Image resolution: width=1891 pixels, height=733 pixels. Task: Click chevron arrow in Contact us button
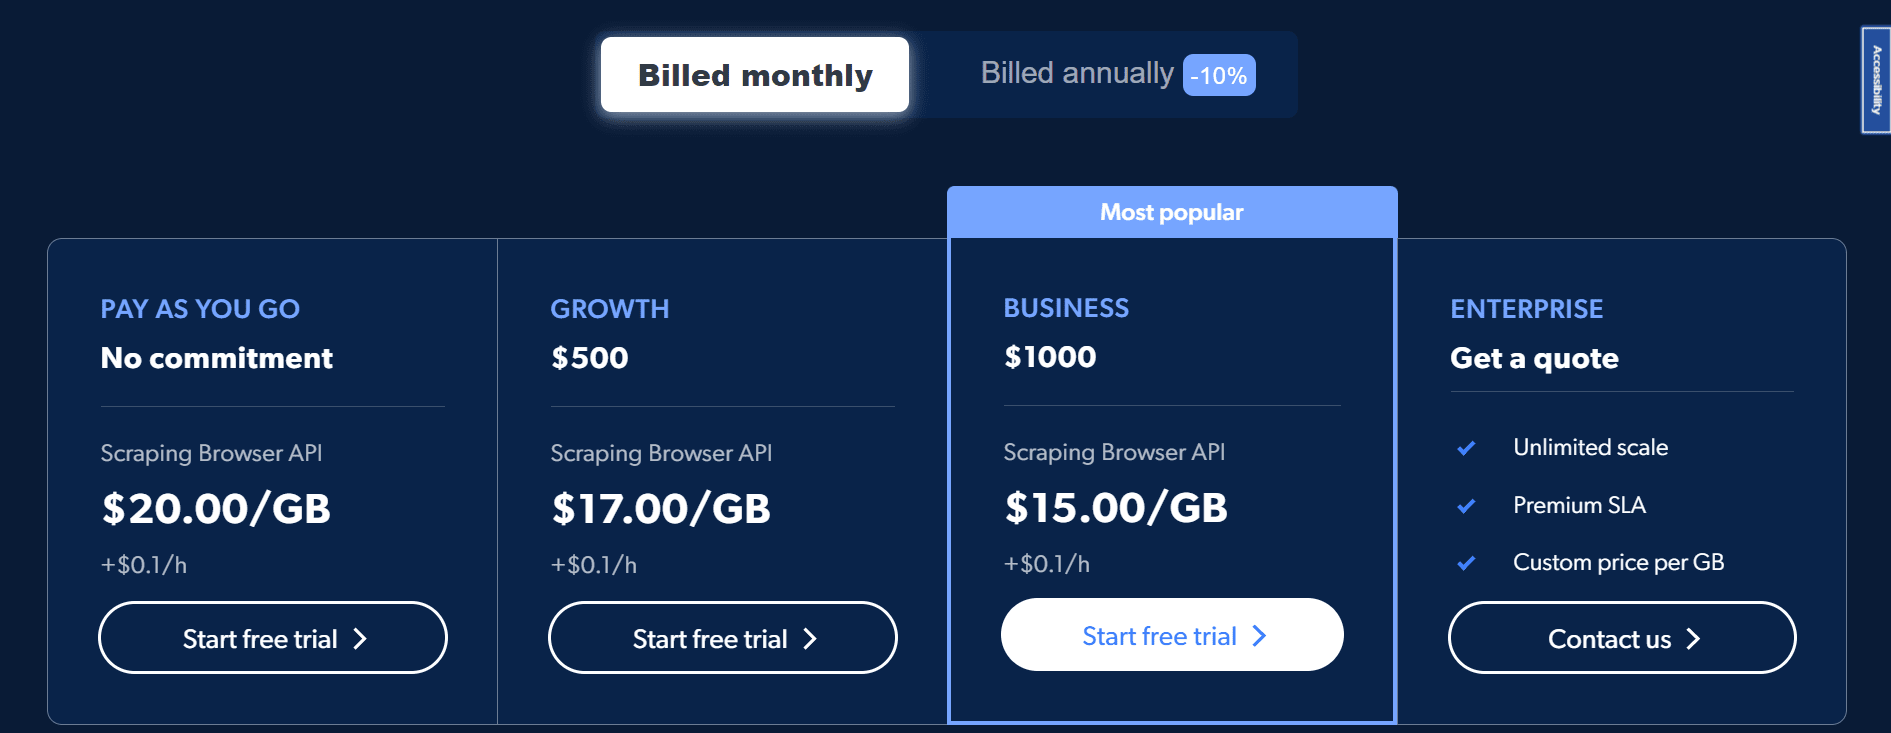click(x=1693, y=639)
